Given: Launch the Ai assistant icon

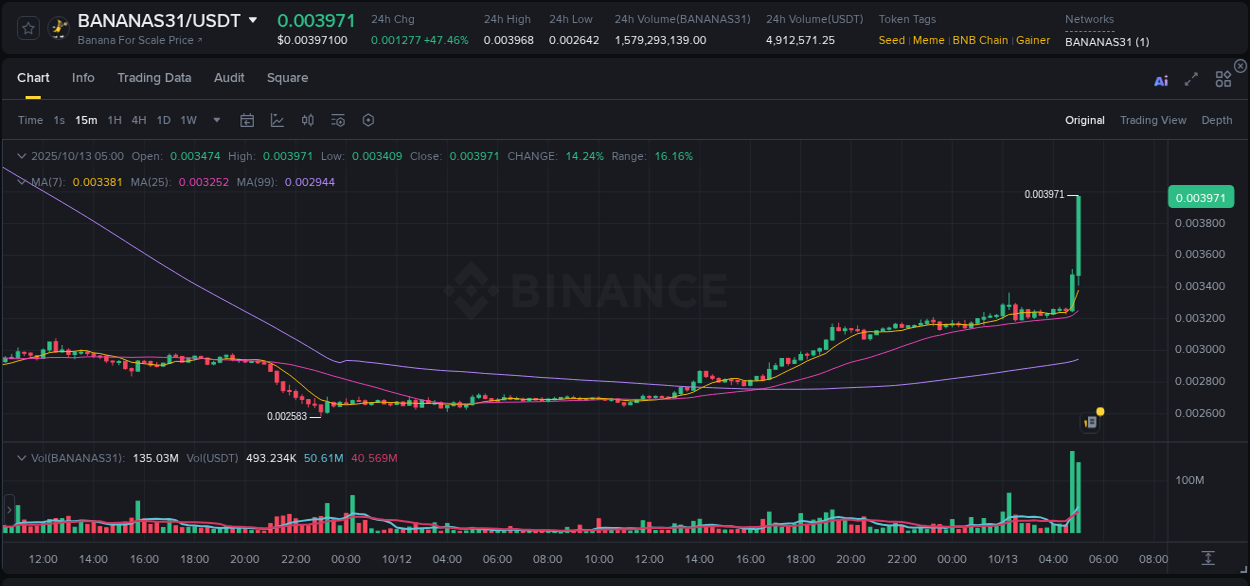Looking at the screenshot, I should [x=1161, y=81].
